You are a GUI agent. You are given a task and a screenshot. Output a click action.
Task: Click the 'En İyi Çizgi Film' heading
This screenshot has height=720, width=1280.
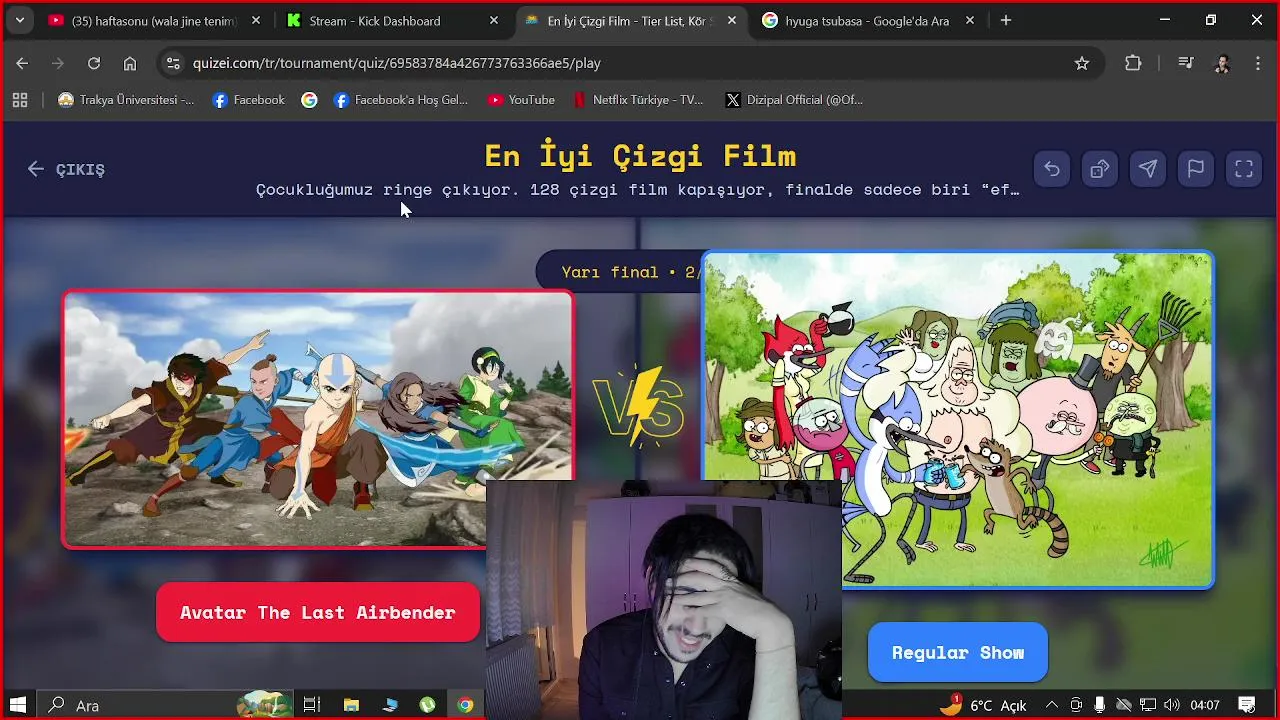click(x=640, y=155)
